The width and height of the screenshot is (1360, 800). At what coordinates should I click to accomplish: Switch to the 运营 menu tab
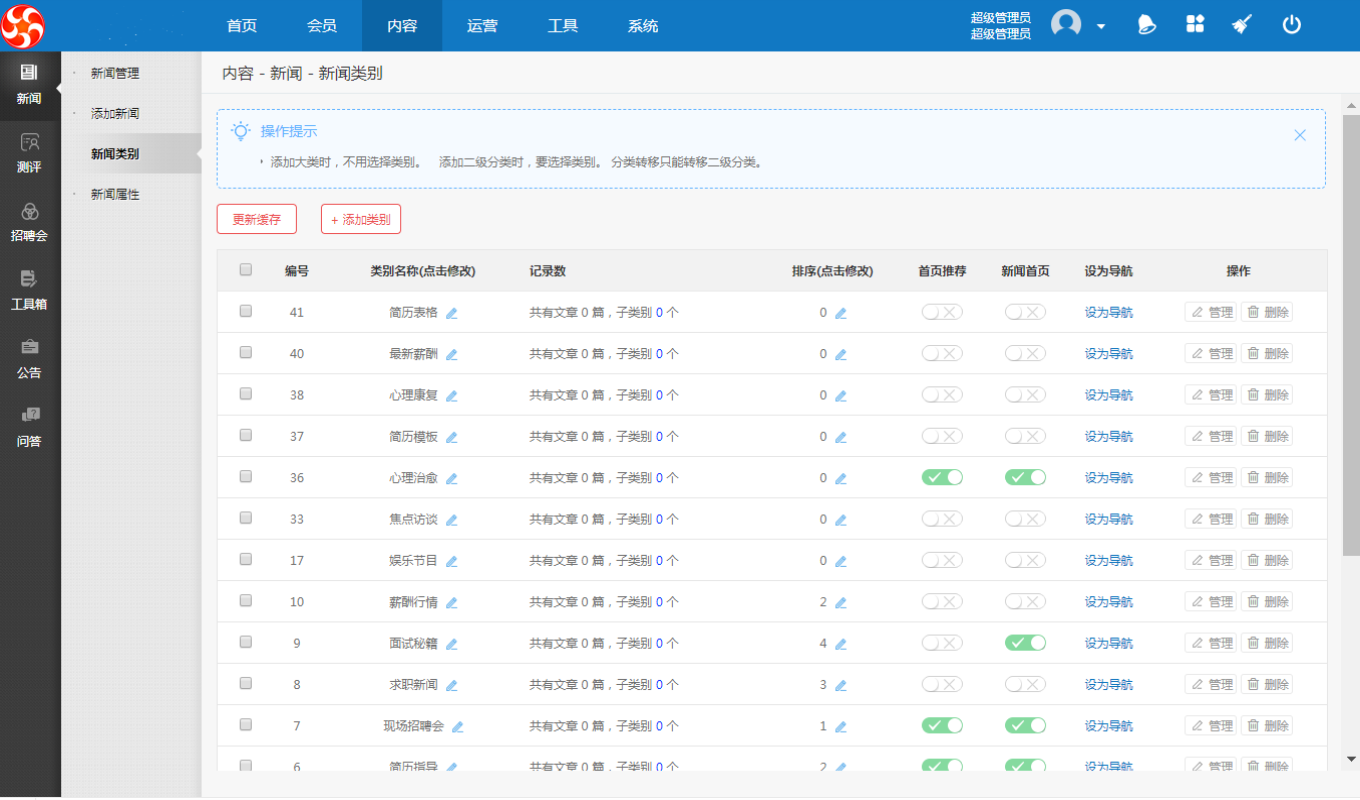482,25
